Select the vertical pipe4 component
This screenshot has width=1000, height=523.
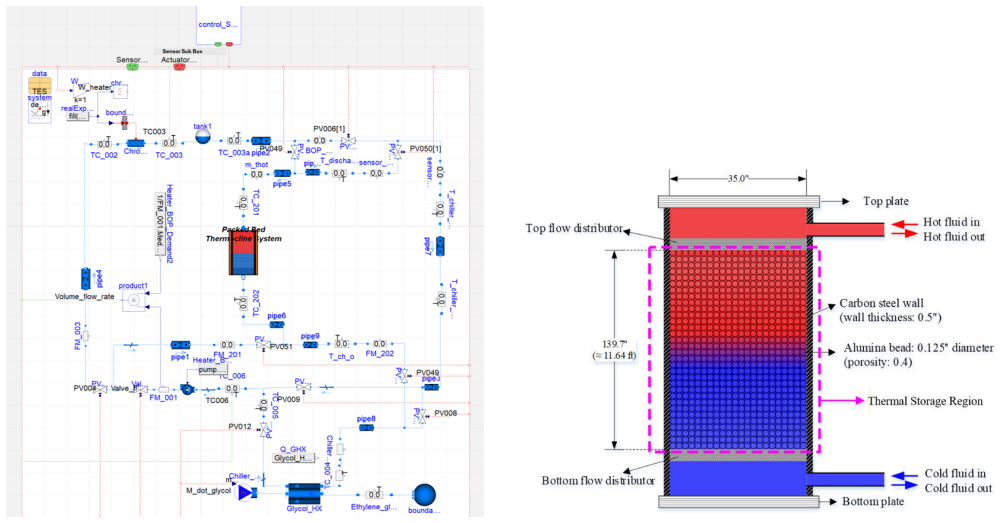[86, 279]
